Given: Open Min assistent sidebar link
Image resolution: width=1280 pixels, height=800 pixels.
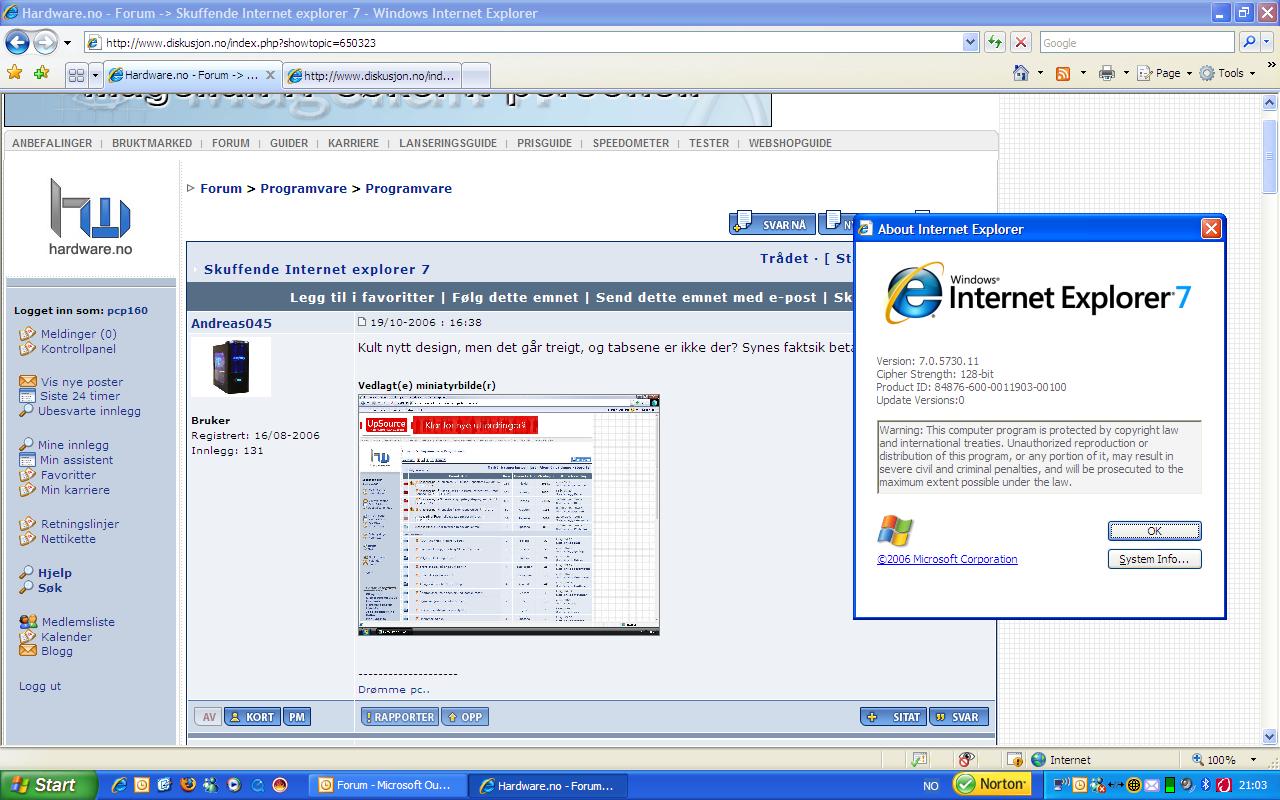Looking at the screenshot, I should (76, 460).
